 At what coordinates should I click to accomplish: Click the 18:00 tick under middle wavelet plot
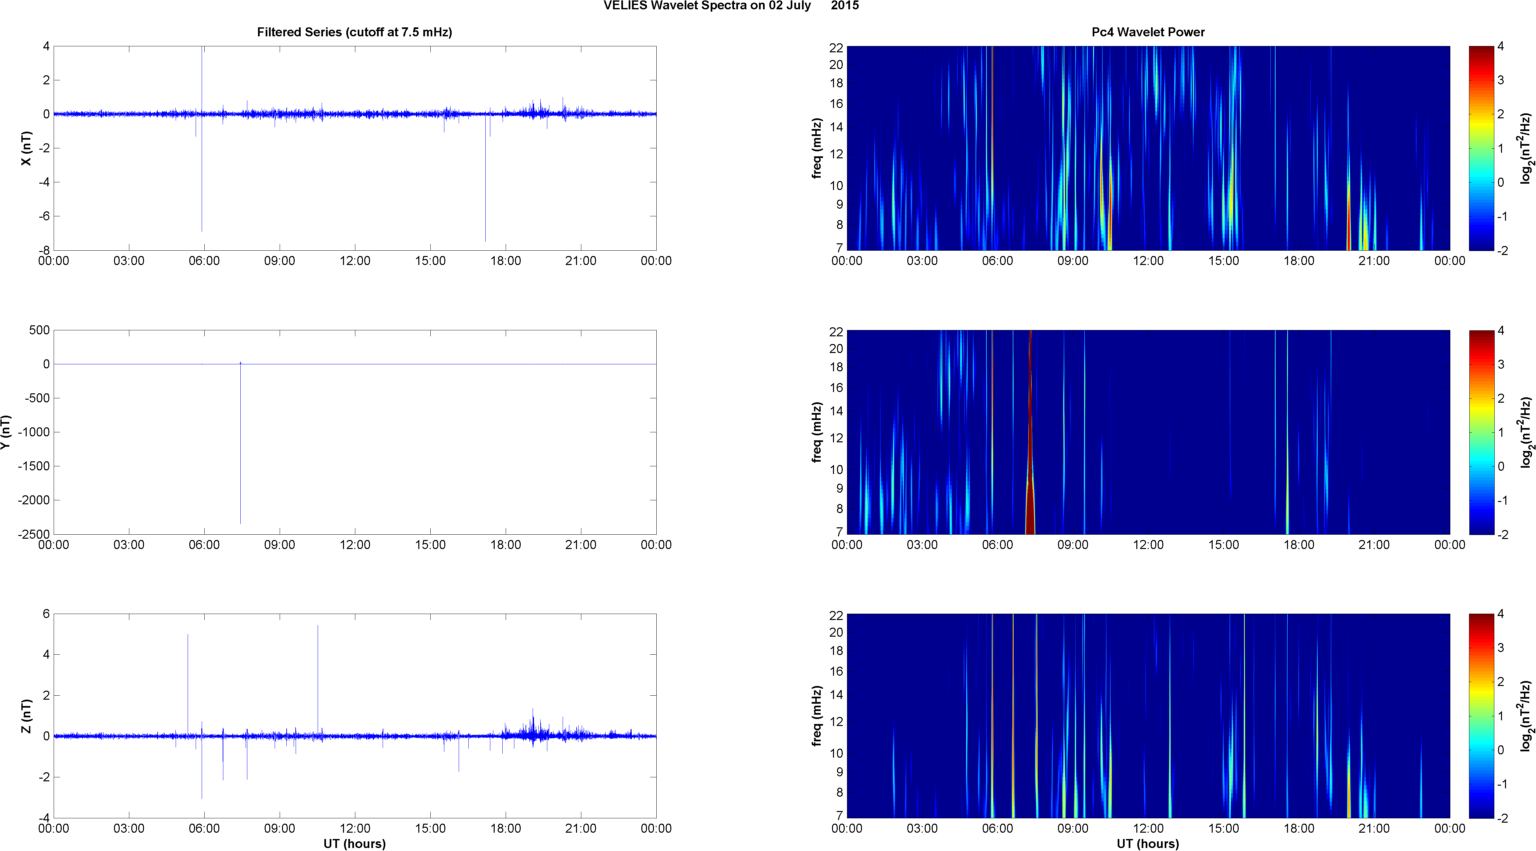pyautogui.click(x=1298, y=545)
